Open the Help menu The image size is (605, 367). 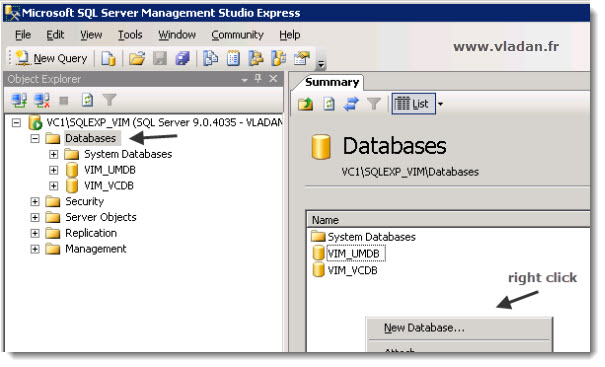[290, 35]
